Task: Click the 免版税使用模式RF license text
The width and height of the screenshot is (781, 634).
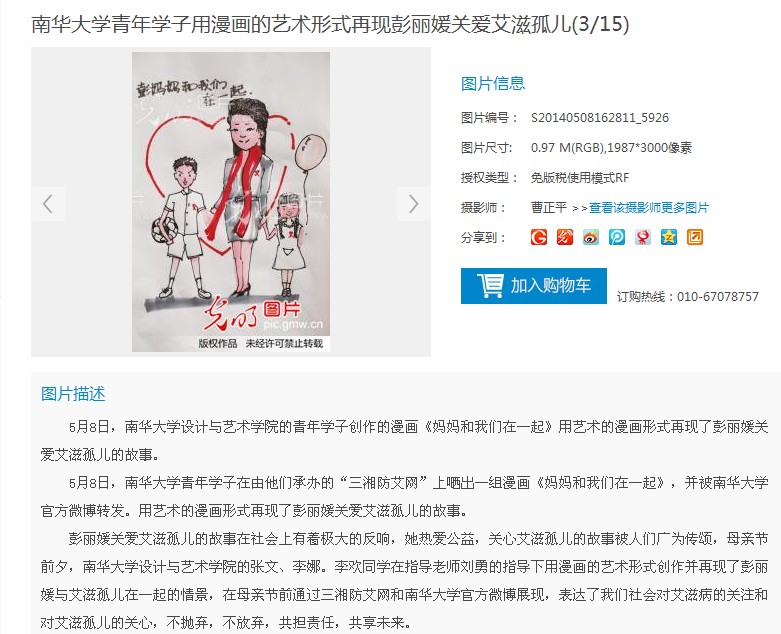Action: coord(580,178)
